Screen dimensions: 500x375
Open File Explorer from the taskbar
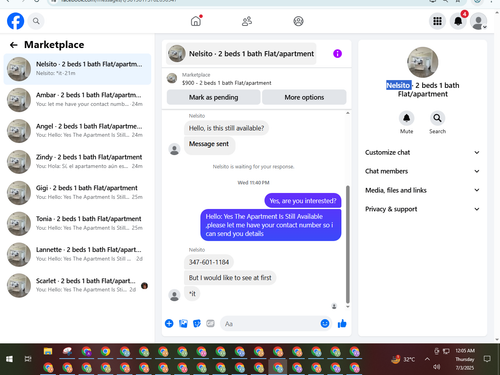coord(48,351)
